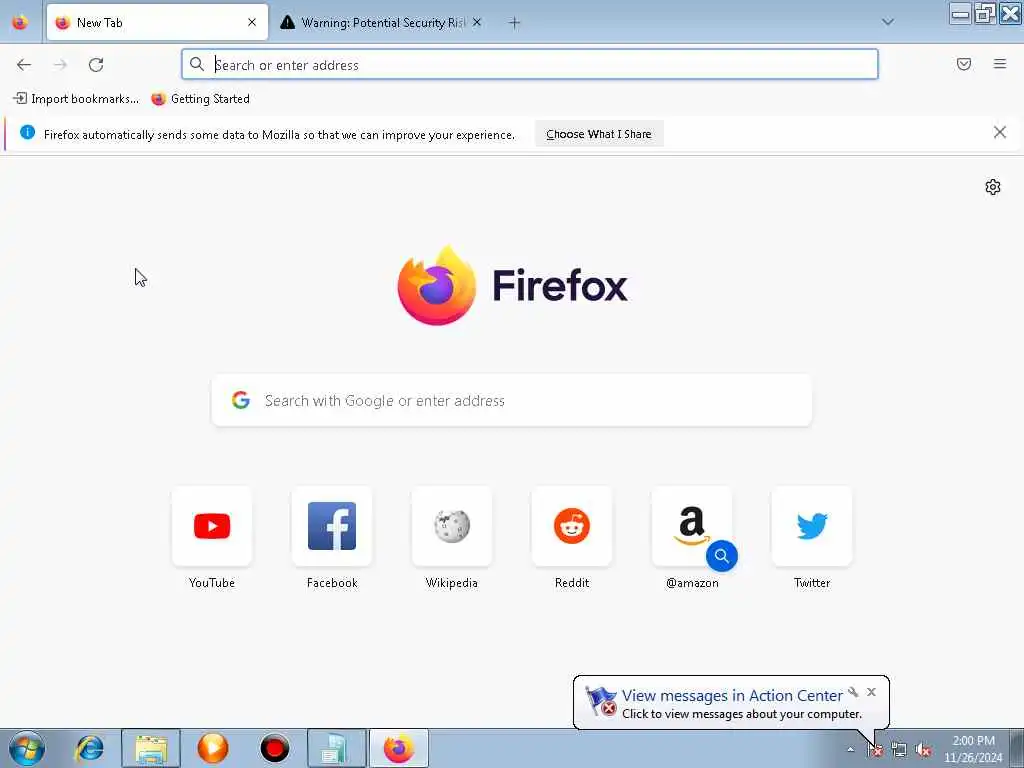The width and height of the screenshot is (1024, 768).
Task: Open Windows Explorer folder from taskbar
Action: pyautogui.click(x=151, y=748)
